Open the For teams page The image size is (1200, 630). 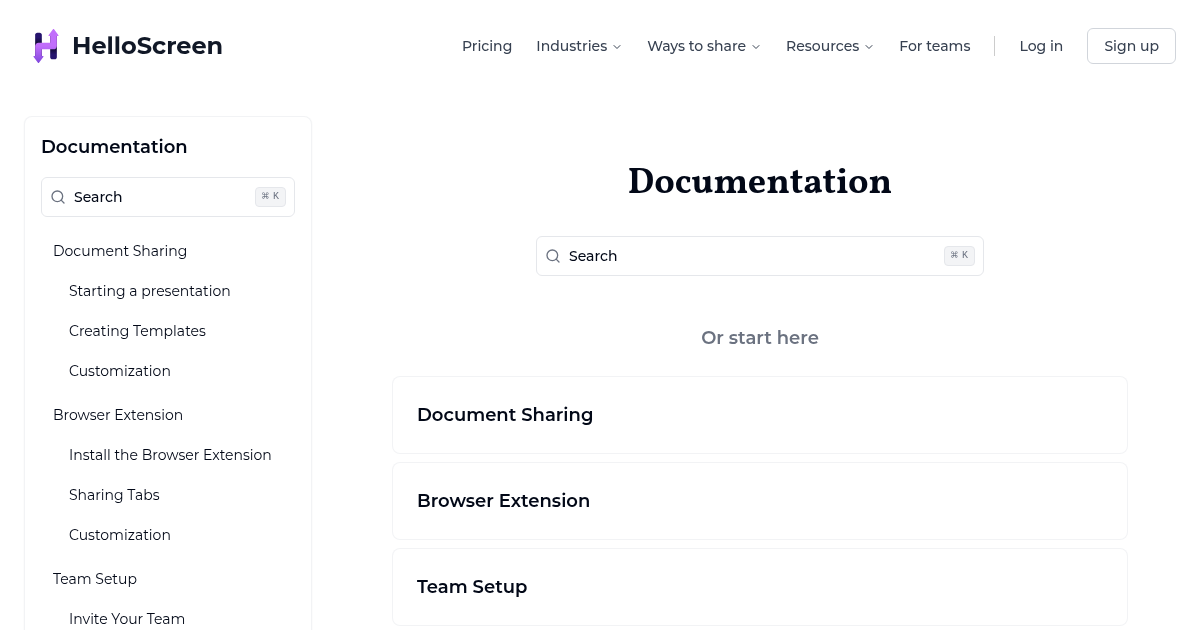click(934, 46)
